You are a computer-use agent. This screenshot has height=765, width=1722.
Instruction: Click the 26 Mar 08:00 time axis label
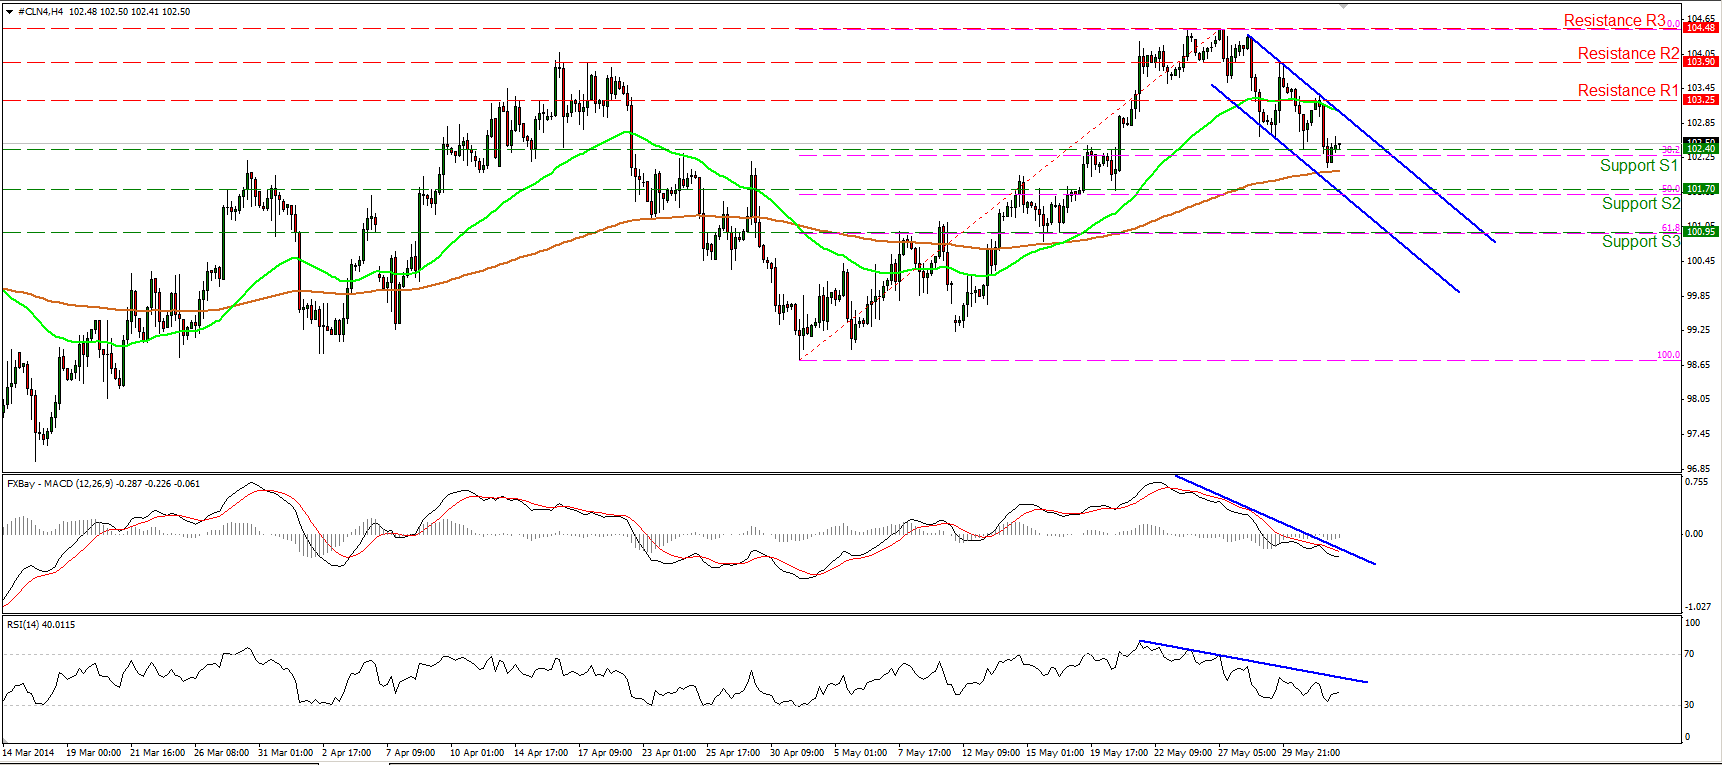pyautogui.click(x=221, y=753)
